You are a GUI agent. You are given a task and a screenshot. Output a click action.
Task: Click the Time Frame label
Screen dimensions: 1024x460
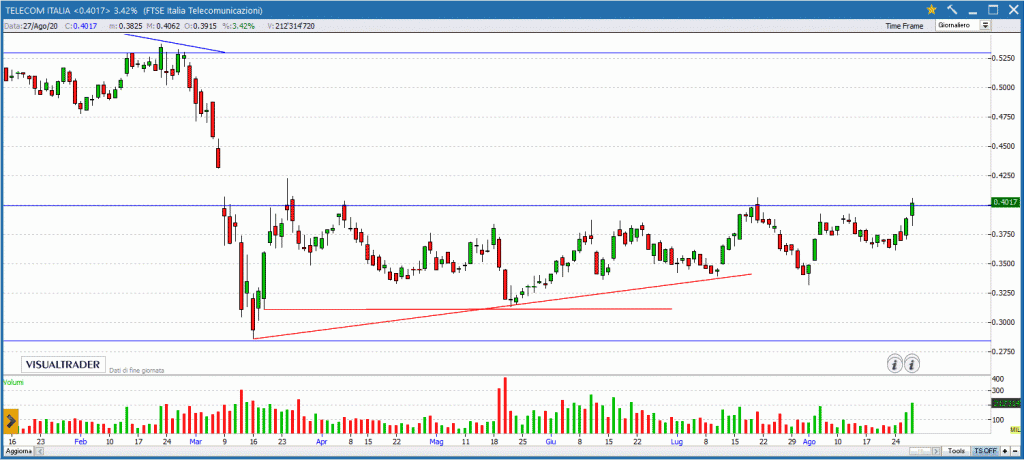[904, 26]
